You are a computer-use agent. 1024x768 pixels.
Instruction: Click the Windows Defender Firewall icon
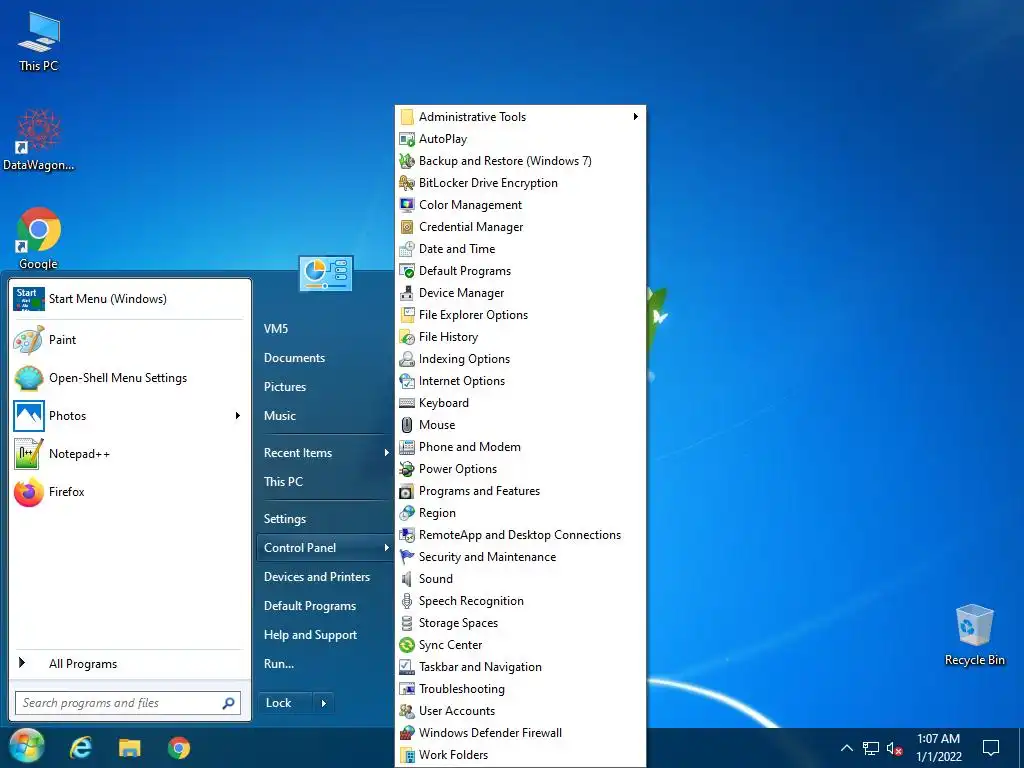407,733
